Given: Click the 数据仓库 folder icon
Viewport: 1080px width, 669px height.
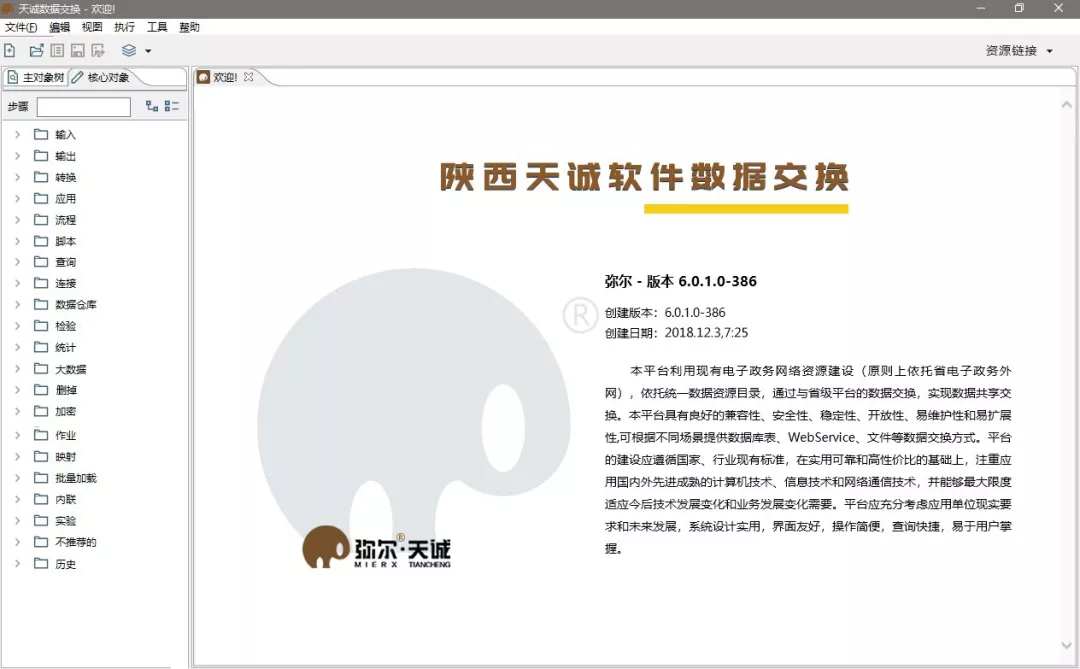Looking at the screenshot, I should point(41,304).
